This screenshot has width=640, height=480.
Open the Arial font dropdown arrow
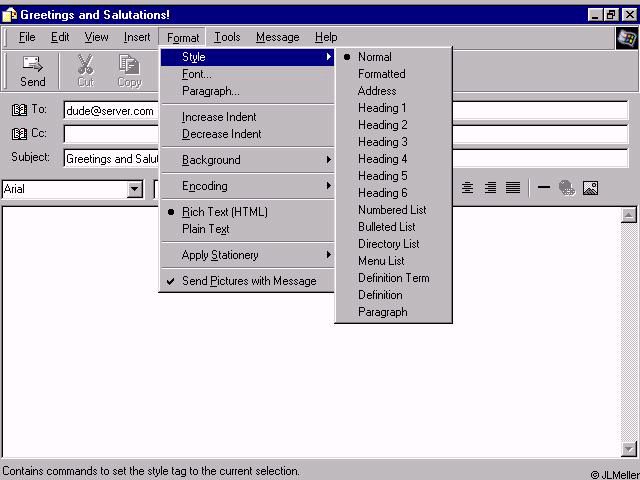(135, 189)
